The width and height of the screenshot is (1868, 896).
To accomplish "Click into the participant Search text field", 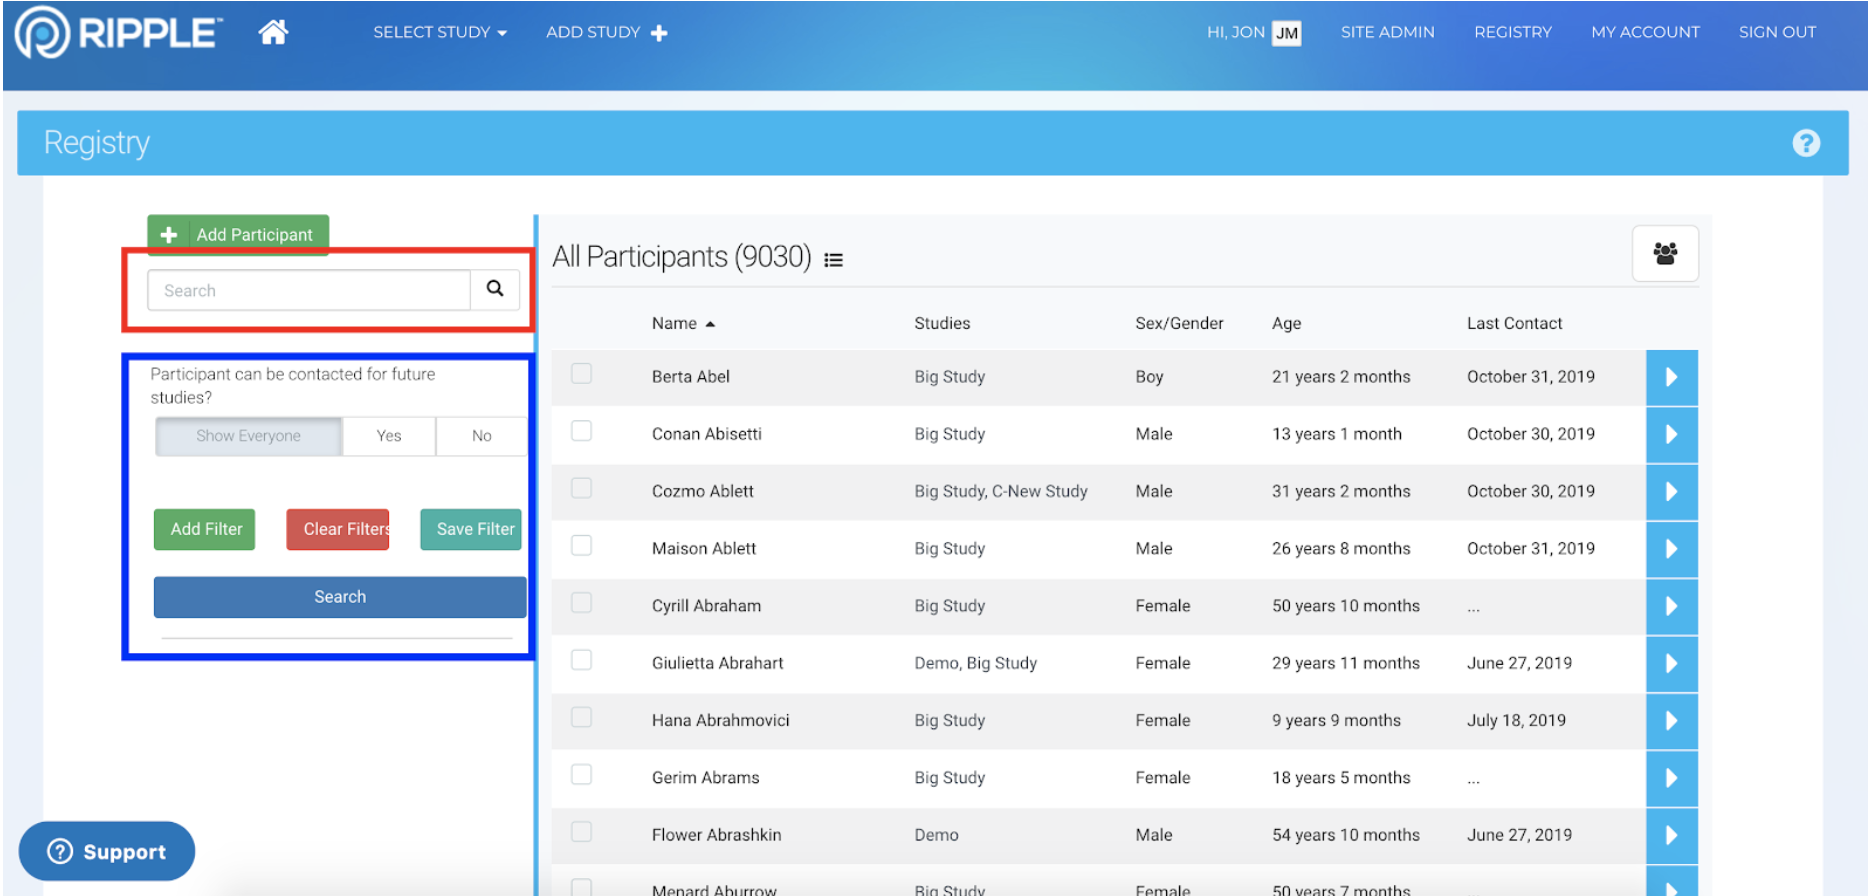I will (309, 290).
